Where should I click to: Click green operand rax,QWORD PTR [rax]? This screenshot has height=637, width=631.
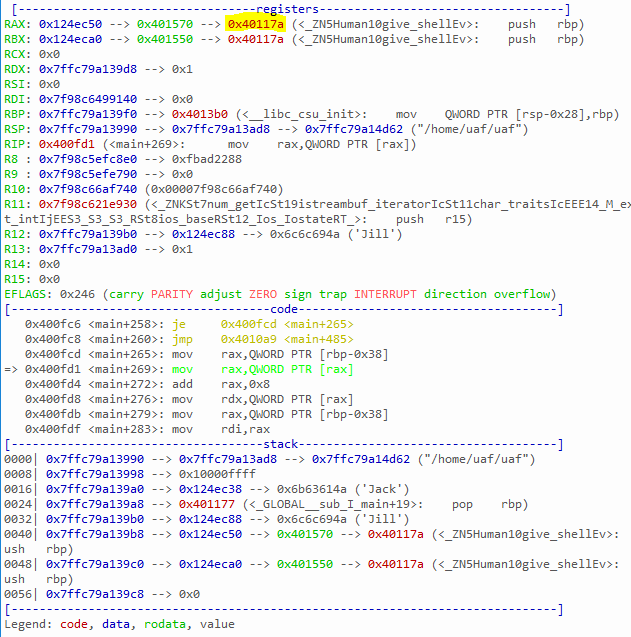287,370
